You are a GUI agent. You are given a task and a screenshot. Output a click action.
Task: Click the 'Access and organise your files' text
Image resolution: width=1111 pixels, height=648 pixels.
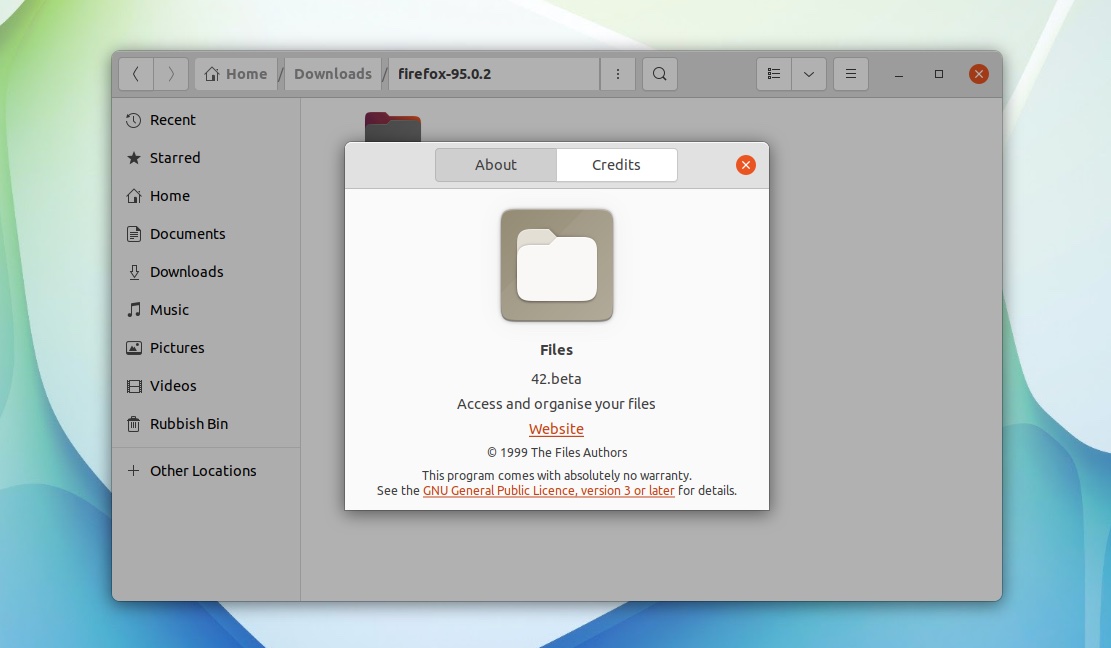556,404
